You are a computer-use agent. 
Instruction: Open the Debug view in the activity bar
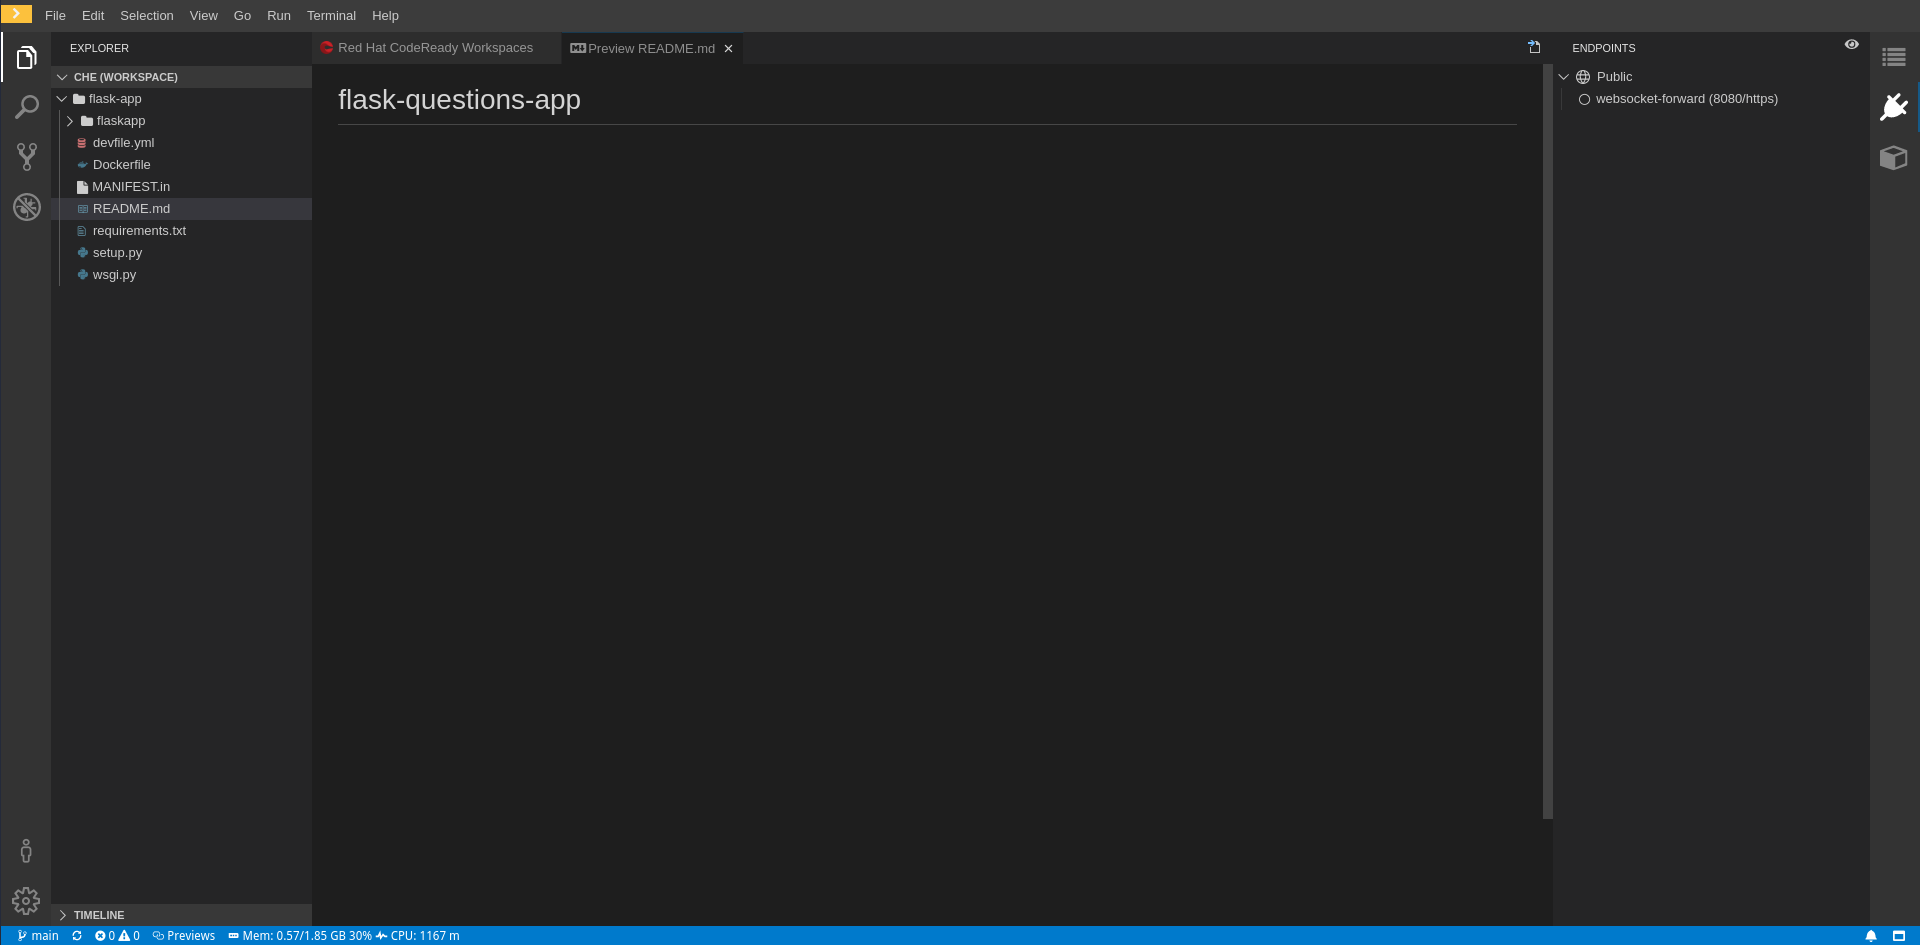pyautogui.click(x=27, y=207)
